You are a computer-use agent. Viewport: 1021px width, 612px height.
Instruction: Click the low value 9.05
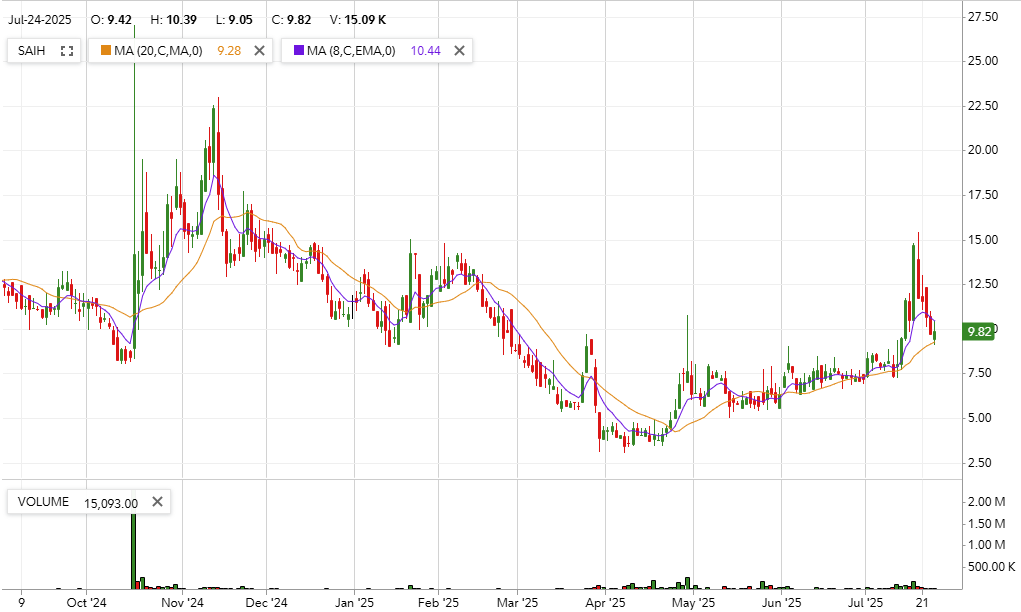[240, 20]
